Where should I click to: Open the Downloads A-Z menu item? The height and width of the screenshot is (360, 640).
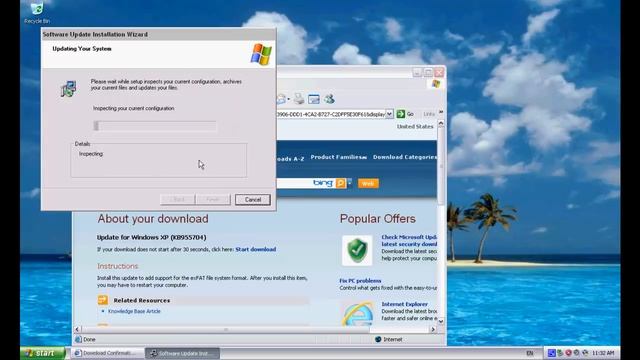(290, 159)
